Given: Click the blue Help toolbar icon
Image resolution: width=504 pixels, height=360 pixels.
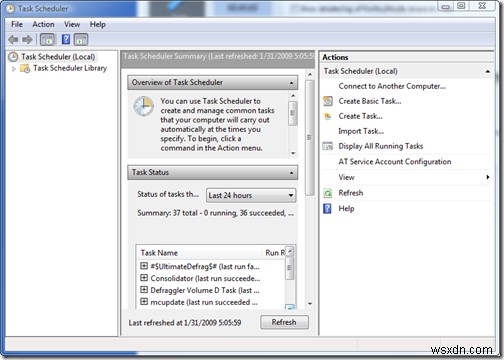Looking at the screenshot, I should click(66, 39).
